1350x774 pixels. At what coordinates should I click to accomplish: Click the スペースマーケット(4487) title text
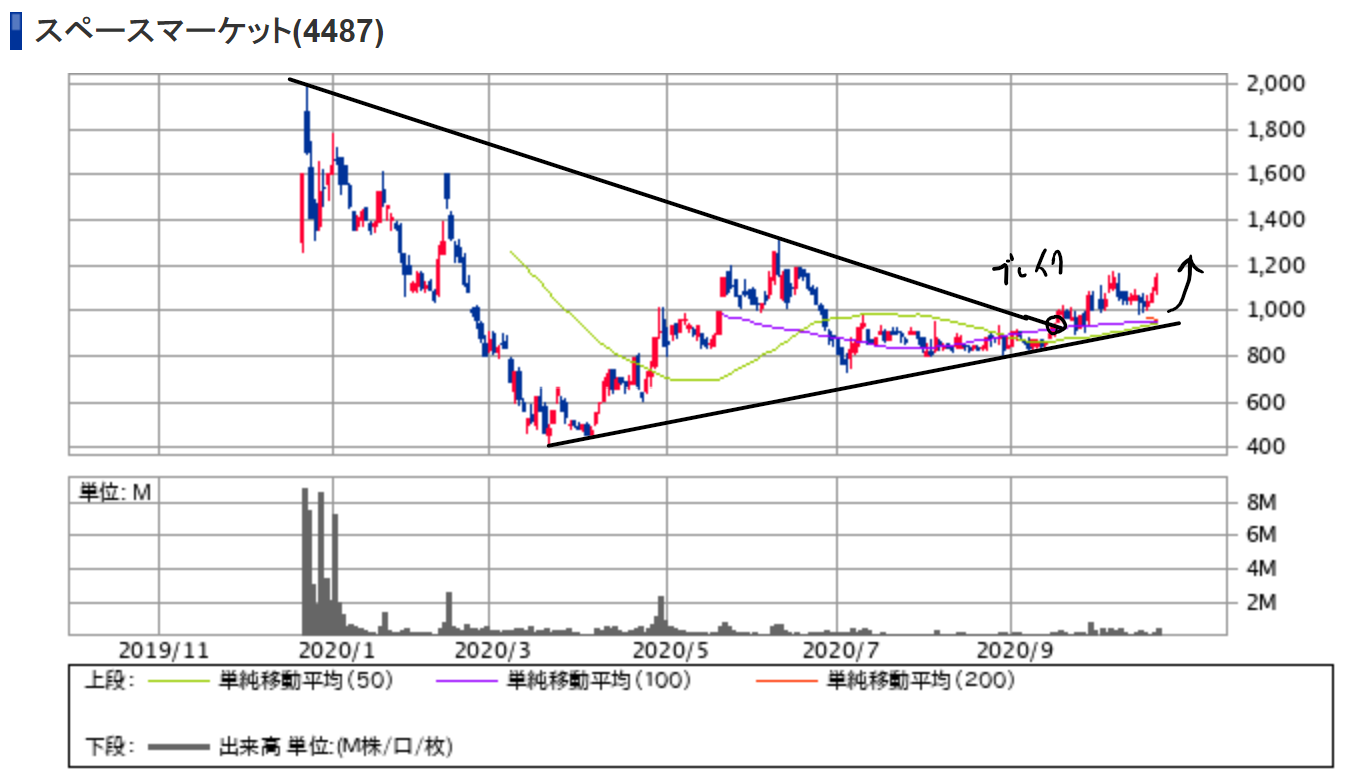[209, 32]
